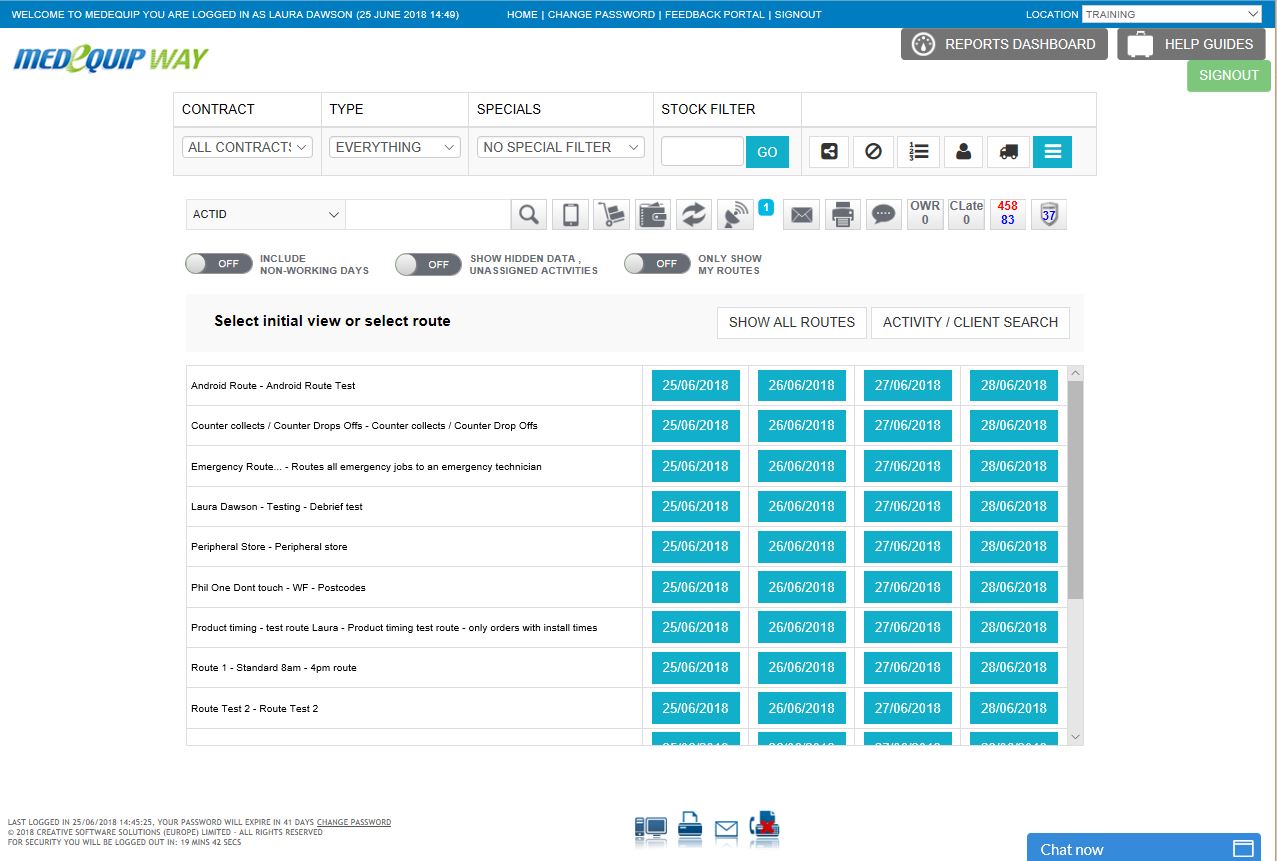Open the numbered list view icon
Viewport: 1277px width, 861px height.
click(x=919, y=151)
